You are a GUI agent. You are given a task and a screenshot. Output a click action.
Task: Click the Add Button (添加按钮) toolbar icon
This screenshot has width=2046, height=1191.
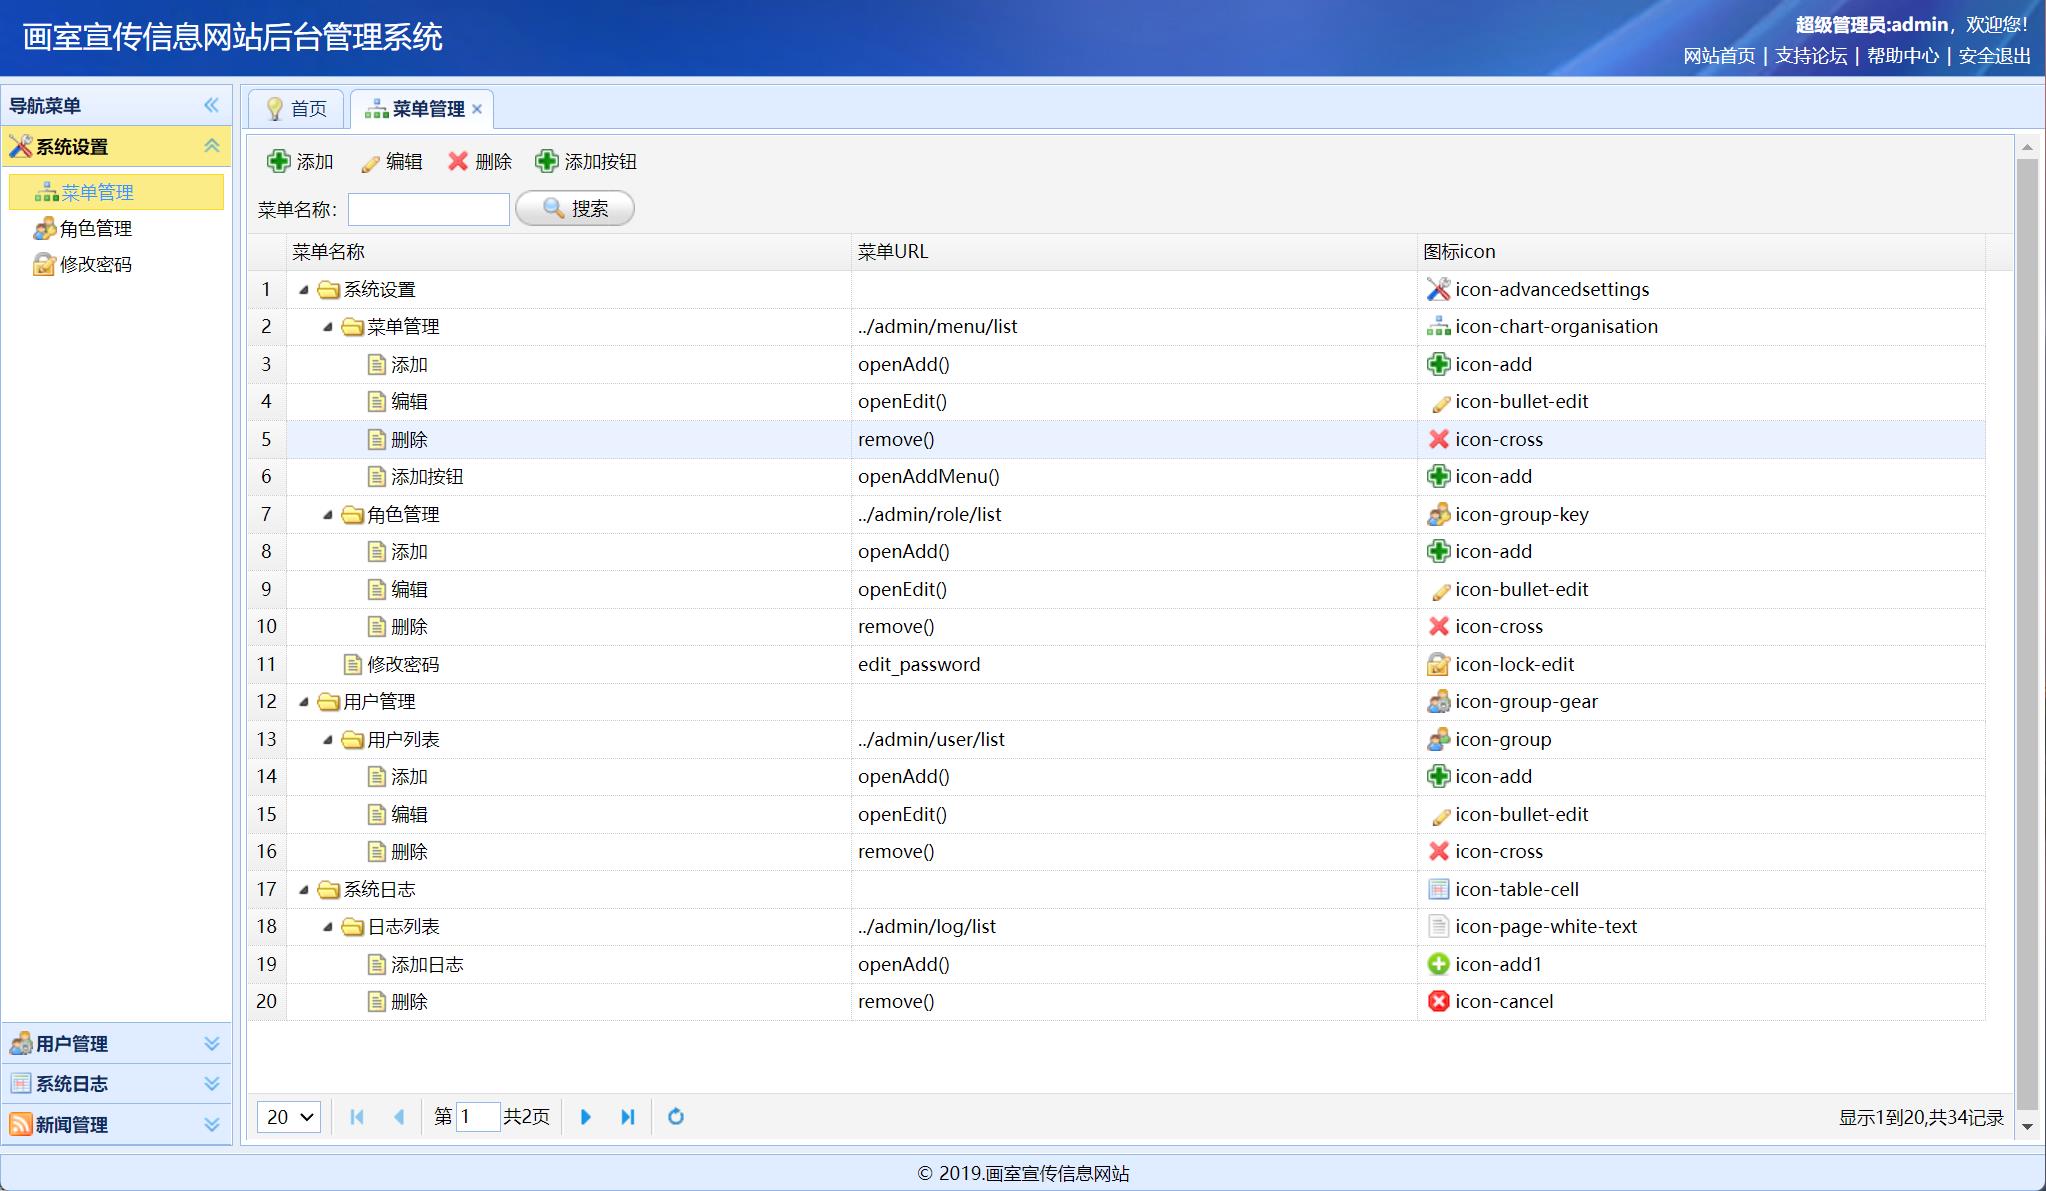[x=547, y=161]
